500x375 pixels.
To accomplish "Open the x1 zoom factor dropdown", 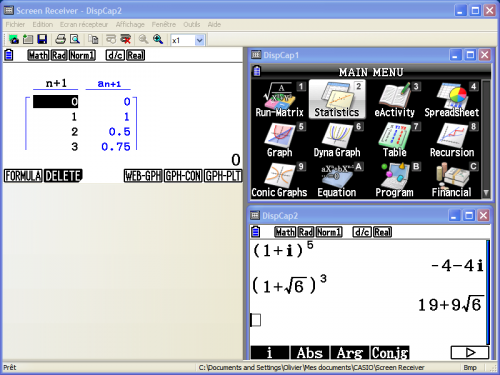I will coord(199,40).
